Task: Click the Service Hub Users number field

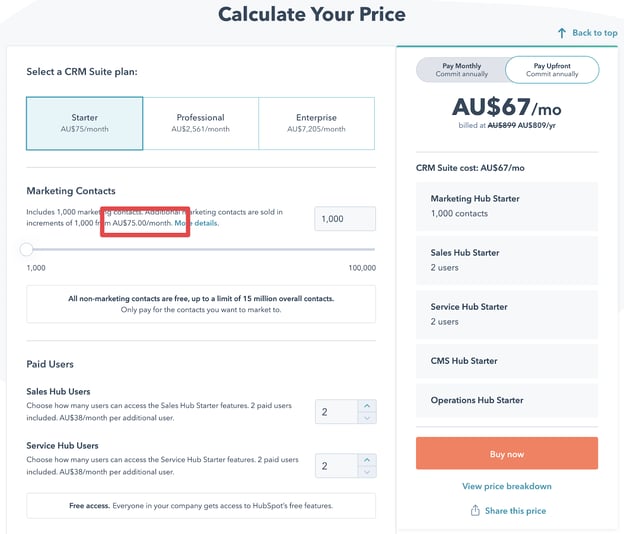Action: (x=335, y=466)
